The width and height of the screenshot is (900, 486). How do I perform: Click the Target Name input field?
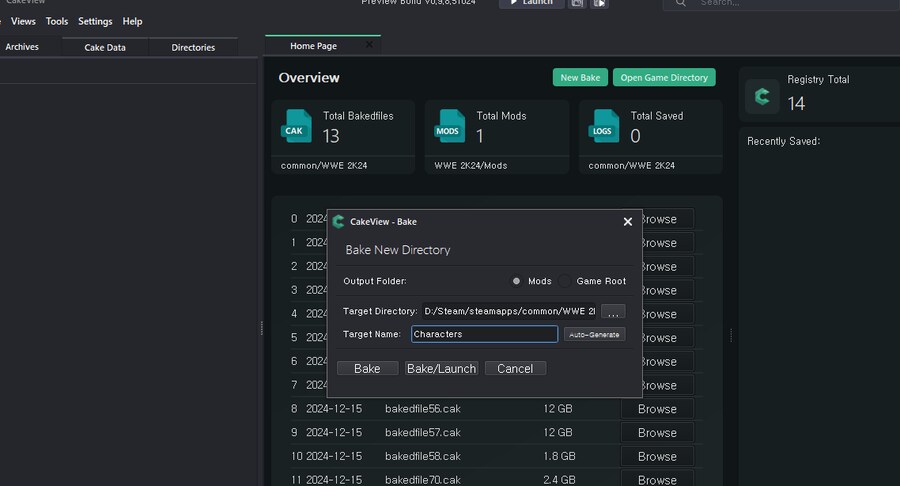pyautogui.click(x=484, y=334)
